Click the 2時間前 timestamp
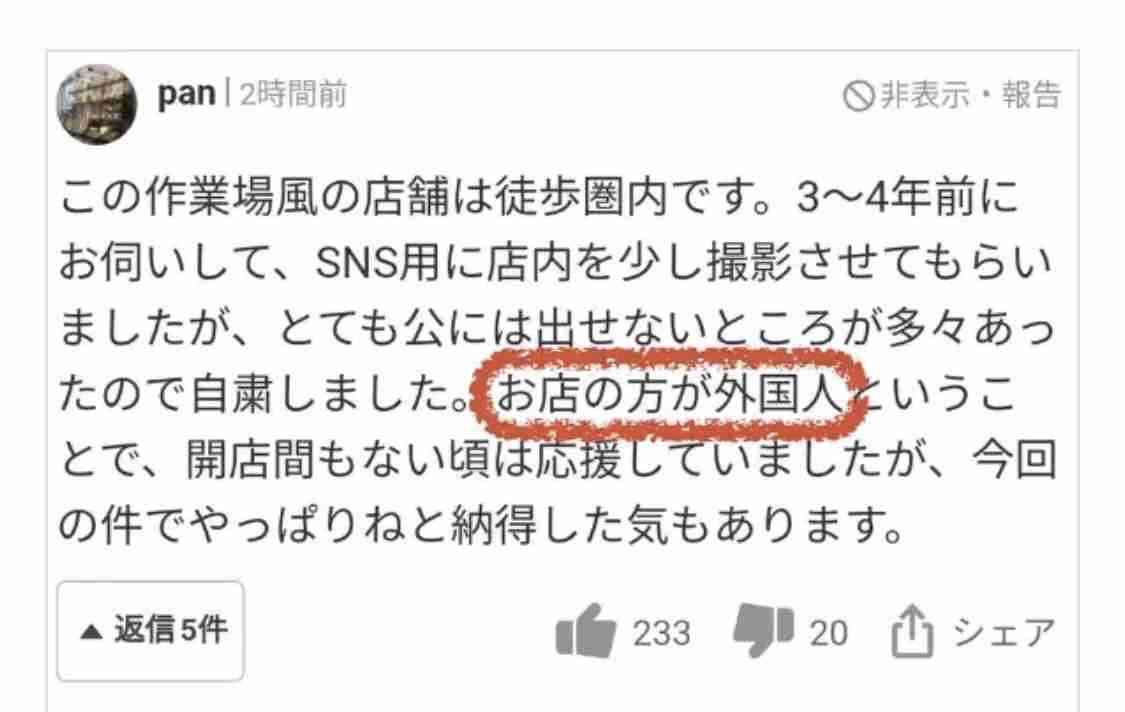Screen dimensions: 1125x712 293,95
